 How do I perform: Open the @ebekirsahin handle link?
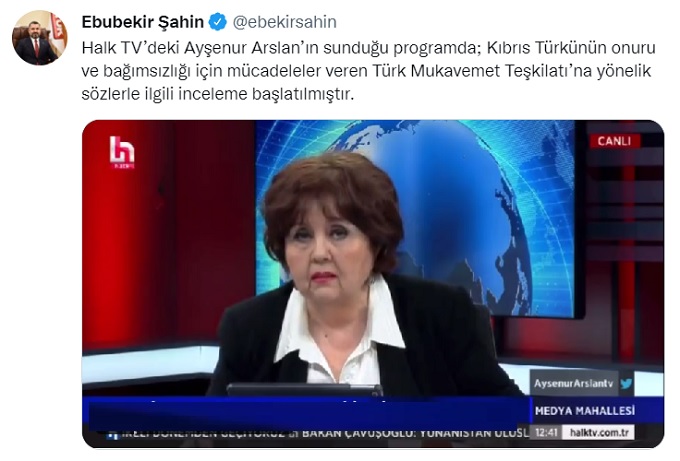[284, 22]
